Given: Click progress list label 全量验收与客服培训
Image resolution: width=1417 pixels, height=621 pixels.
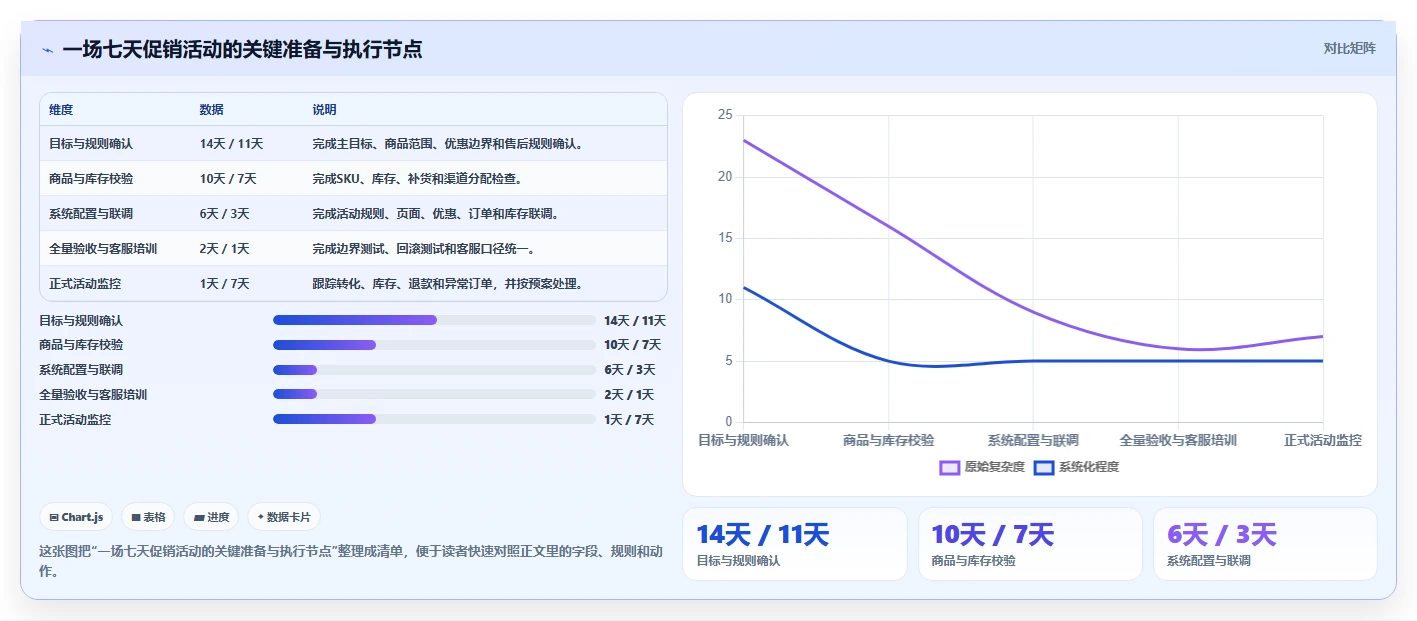Looking at the screenshot, I should pyautogui.click(x=93, y=395).
